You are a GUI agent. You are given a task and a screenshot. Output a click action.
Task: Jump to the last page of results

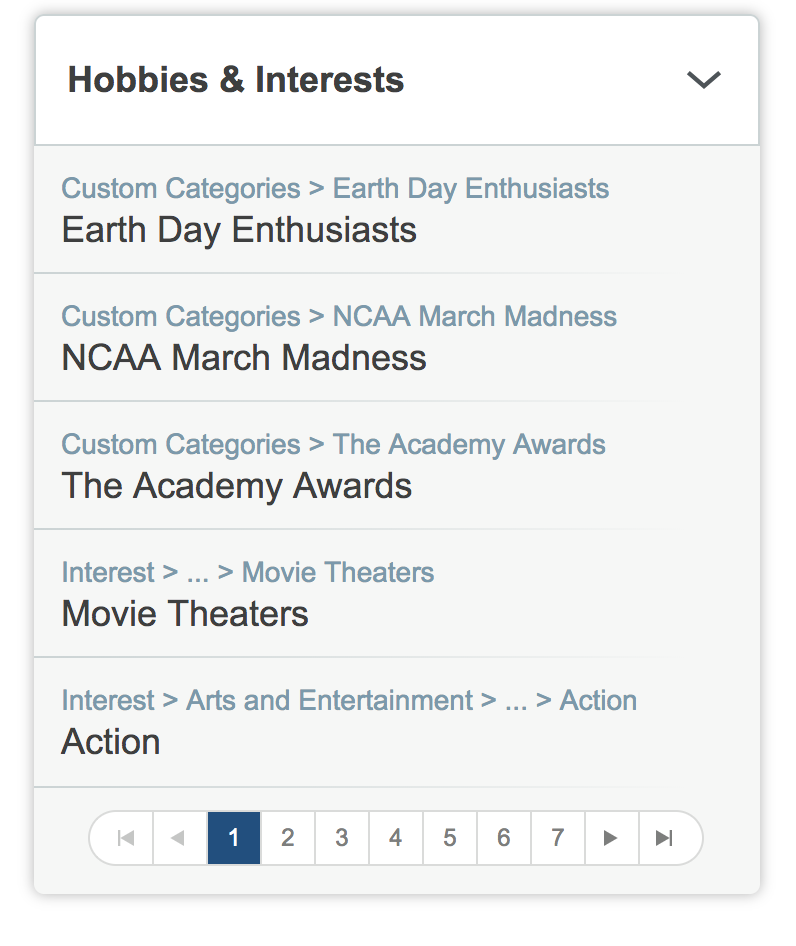coord(665,838)
